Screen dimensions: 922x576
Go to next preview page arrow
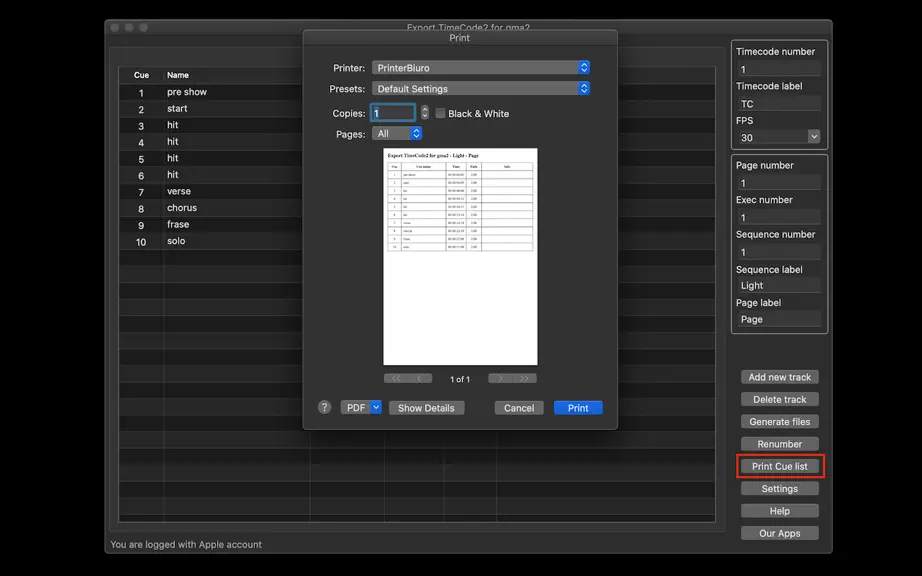[500, 379]
